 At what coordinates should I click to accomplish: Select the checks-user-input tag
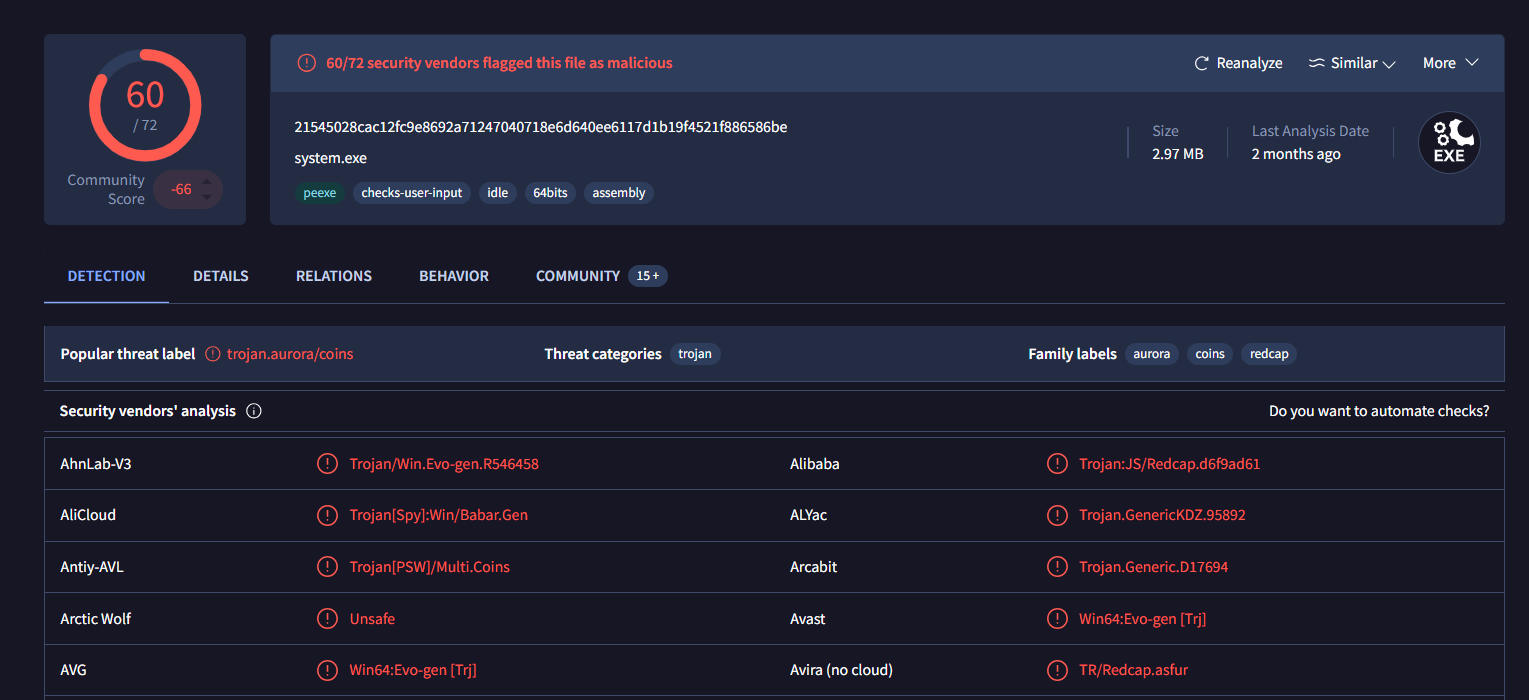tap(412, 193)
